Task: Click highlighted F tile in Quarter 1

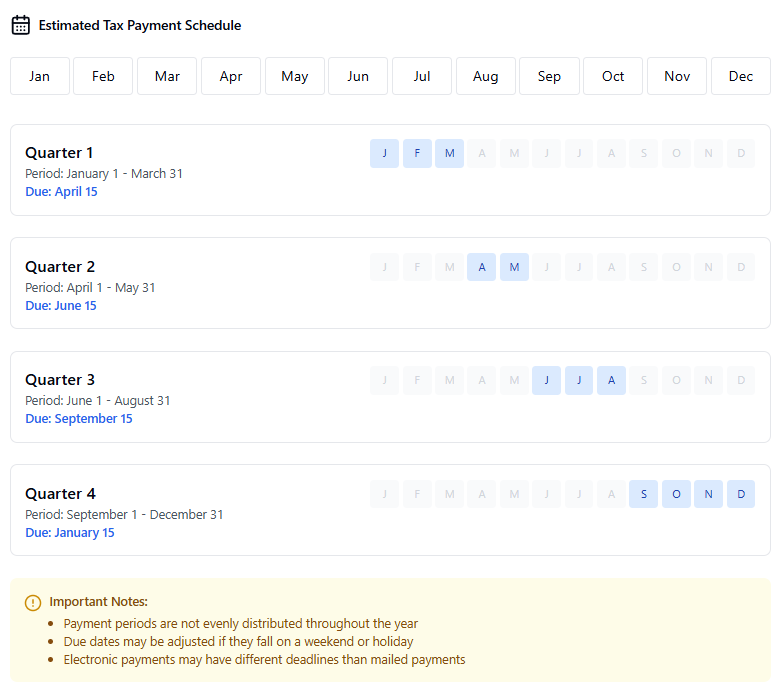Action: [417, 153]
